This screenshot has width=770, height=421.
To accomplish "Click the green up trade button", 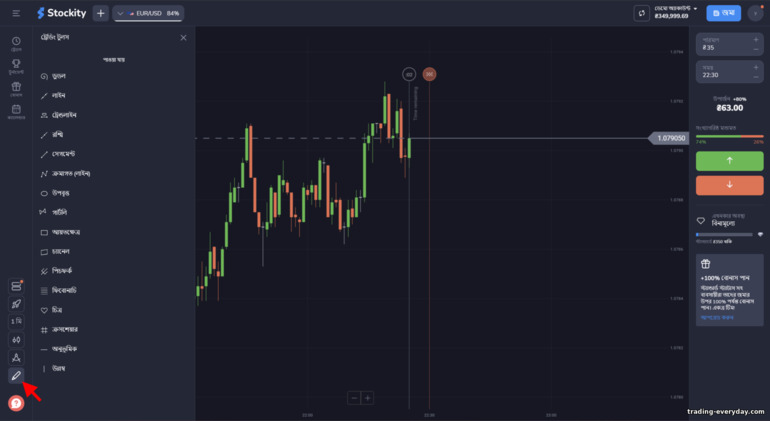I will pos(729,161).
